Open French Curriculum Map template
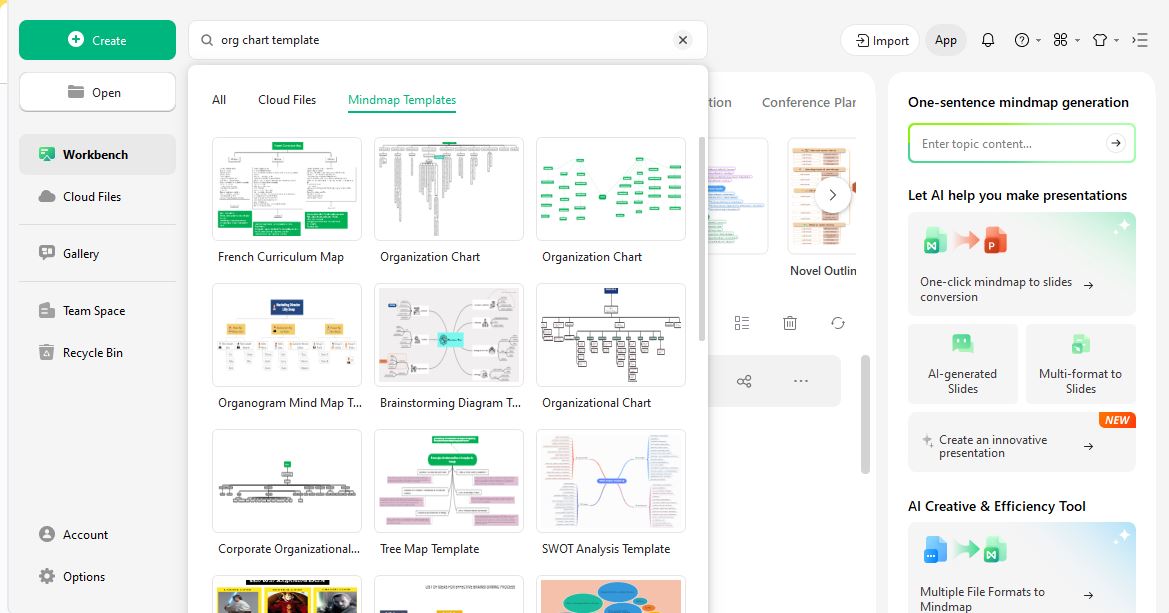The height and width of the screenshot is (613, 1169). pyautogui.click(x=287, y=189)
